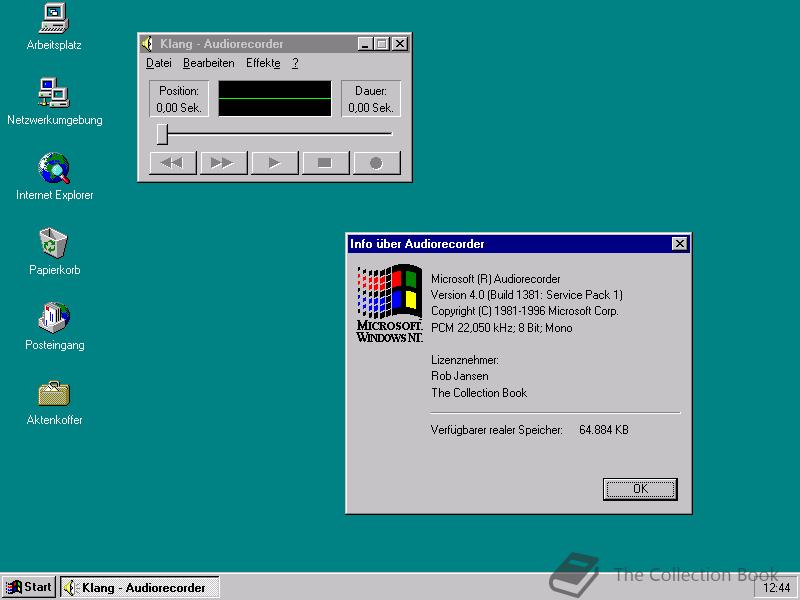Click the memory value '64.884 KB'
The height and width of the screenshot is (600, 800).
click(x=604, y=430)
